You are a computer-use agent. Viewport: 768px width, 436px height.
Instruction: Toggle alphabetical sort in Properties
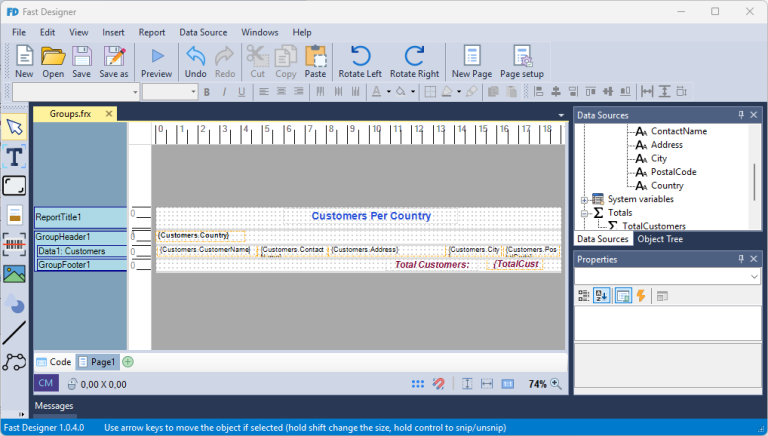coord(601,296)
